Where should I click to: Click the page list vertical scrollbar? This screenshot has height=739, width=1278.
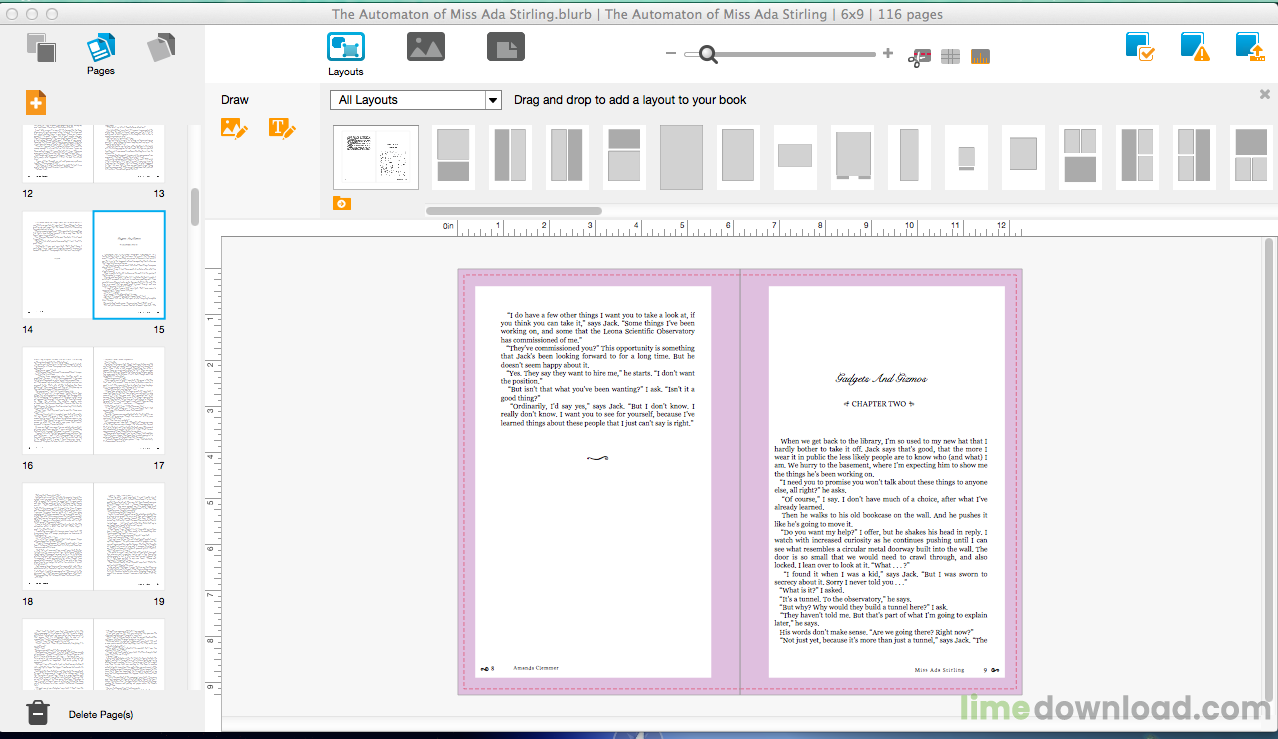195,206
